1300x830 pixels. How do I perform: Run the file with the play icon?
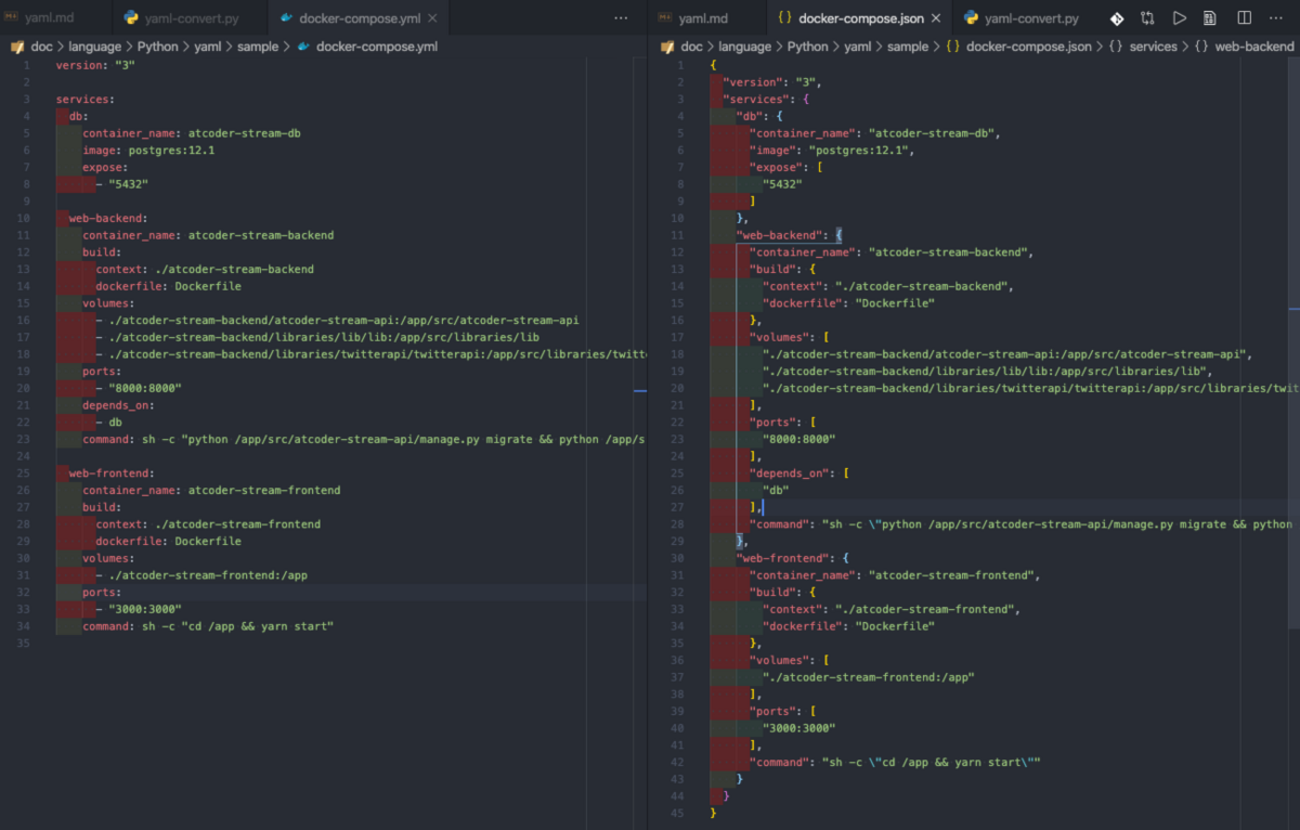point(1180,18)
